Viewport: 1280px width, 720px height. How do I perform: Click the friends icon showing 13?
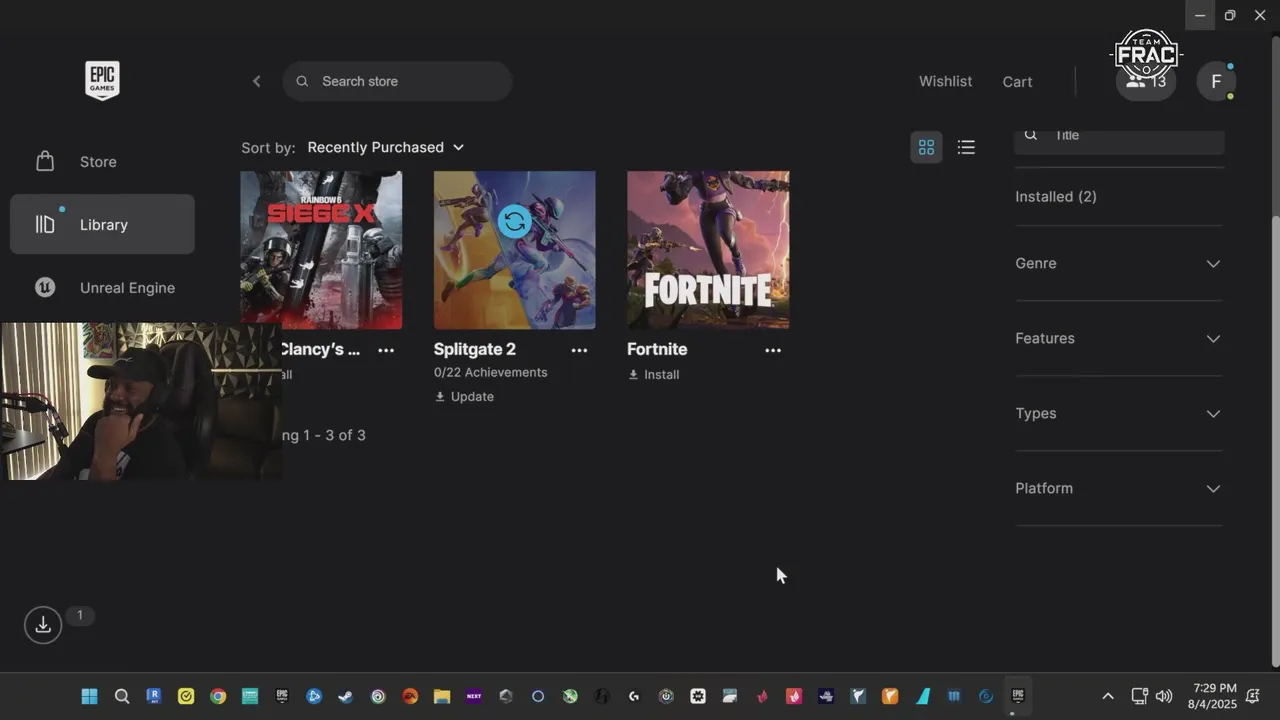point(1146,81)
